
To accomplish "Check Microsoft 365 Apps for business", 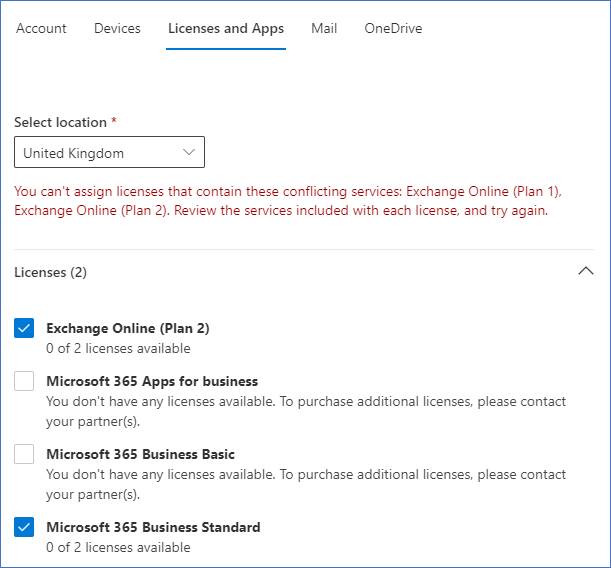I will [24, 381].
